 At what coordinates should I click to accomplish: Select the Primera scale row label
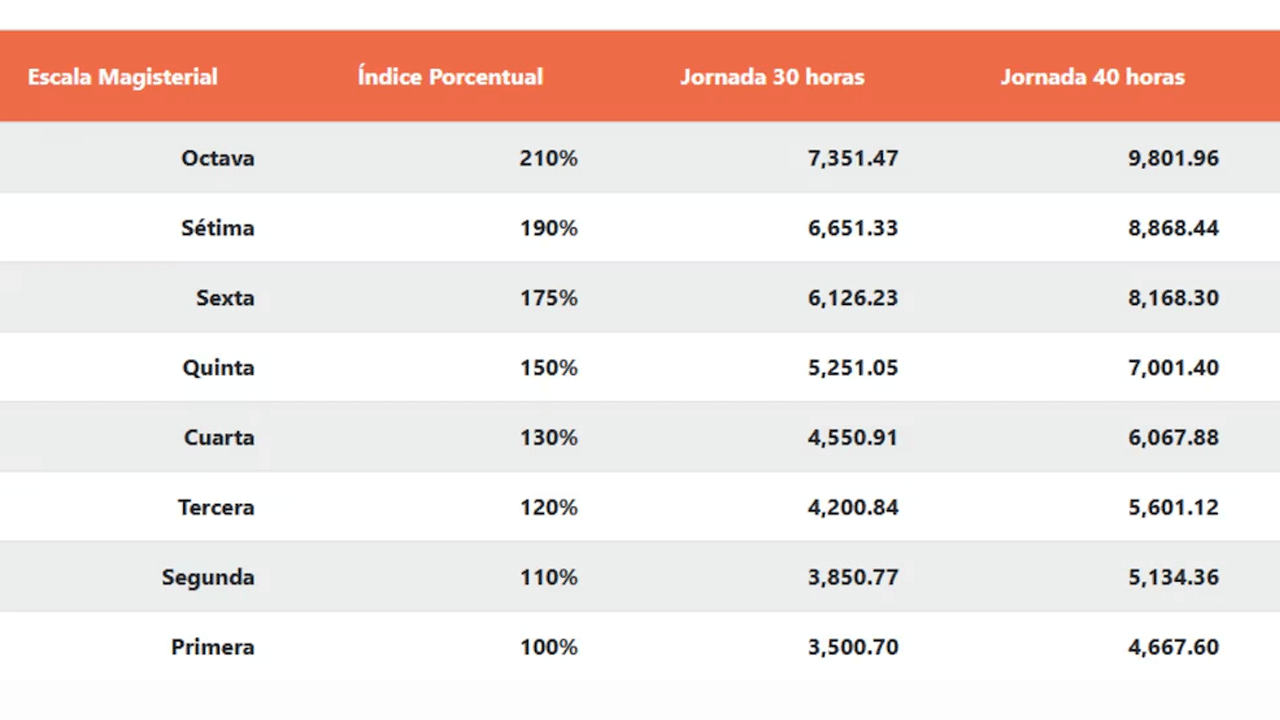[x=213, y=648]
